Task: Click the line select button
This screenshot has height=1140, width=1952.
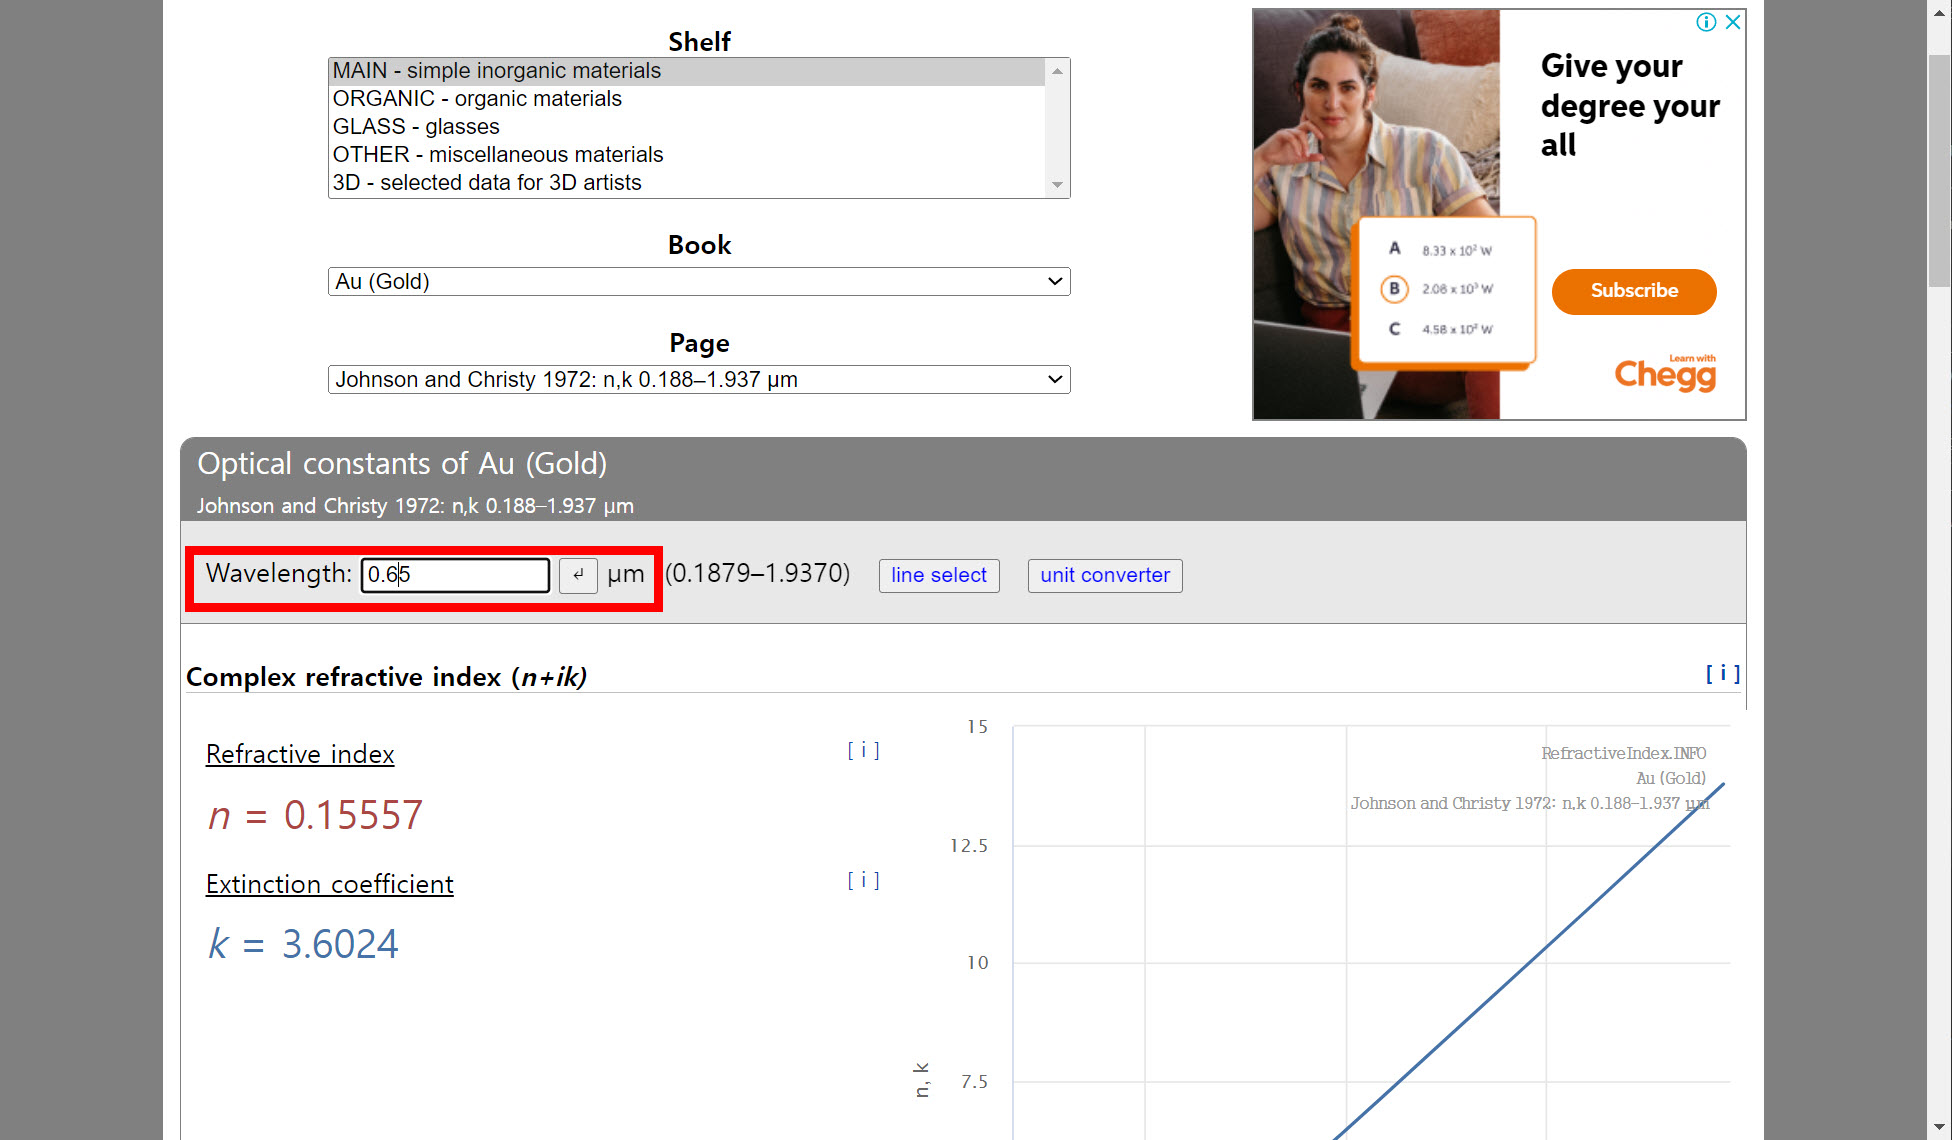Action: point(938,576)
